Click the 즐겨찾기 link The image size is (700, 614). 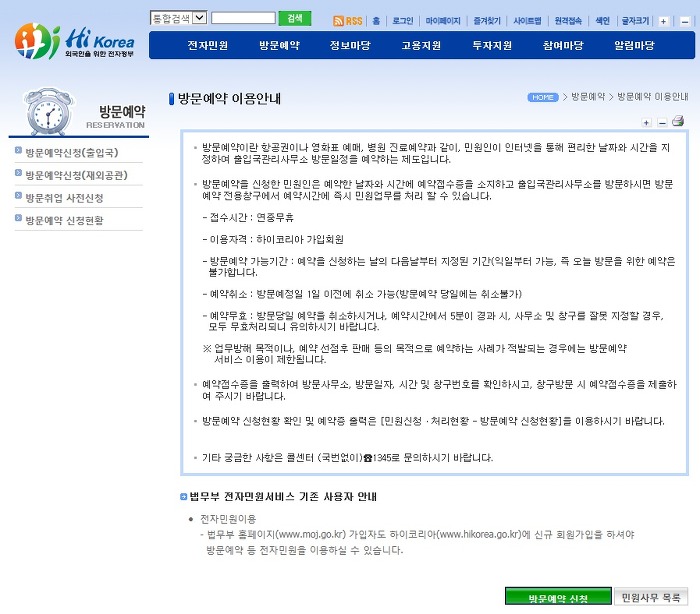(487, 21)
